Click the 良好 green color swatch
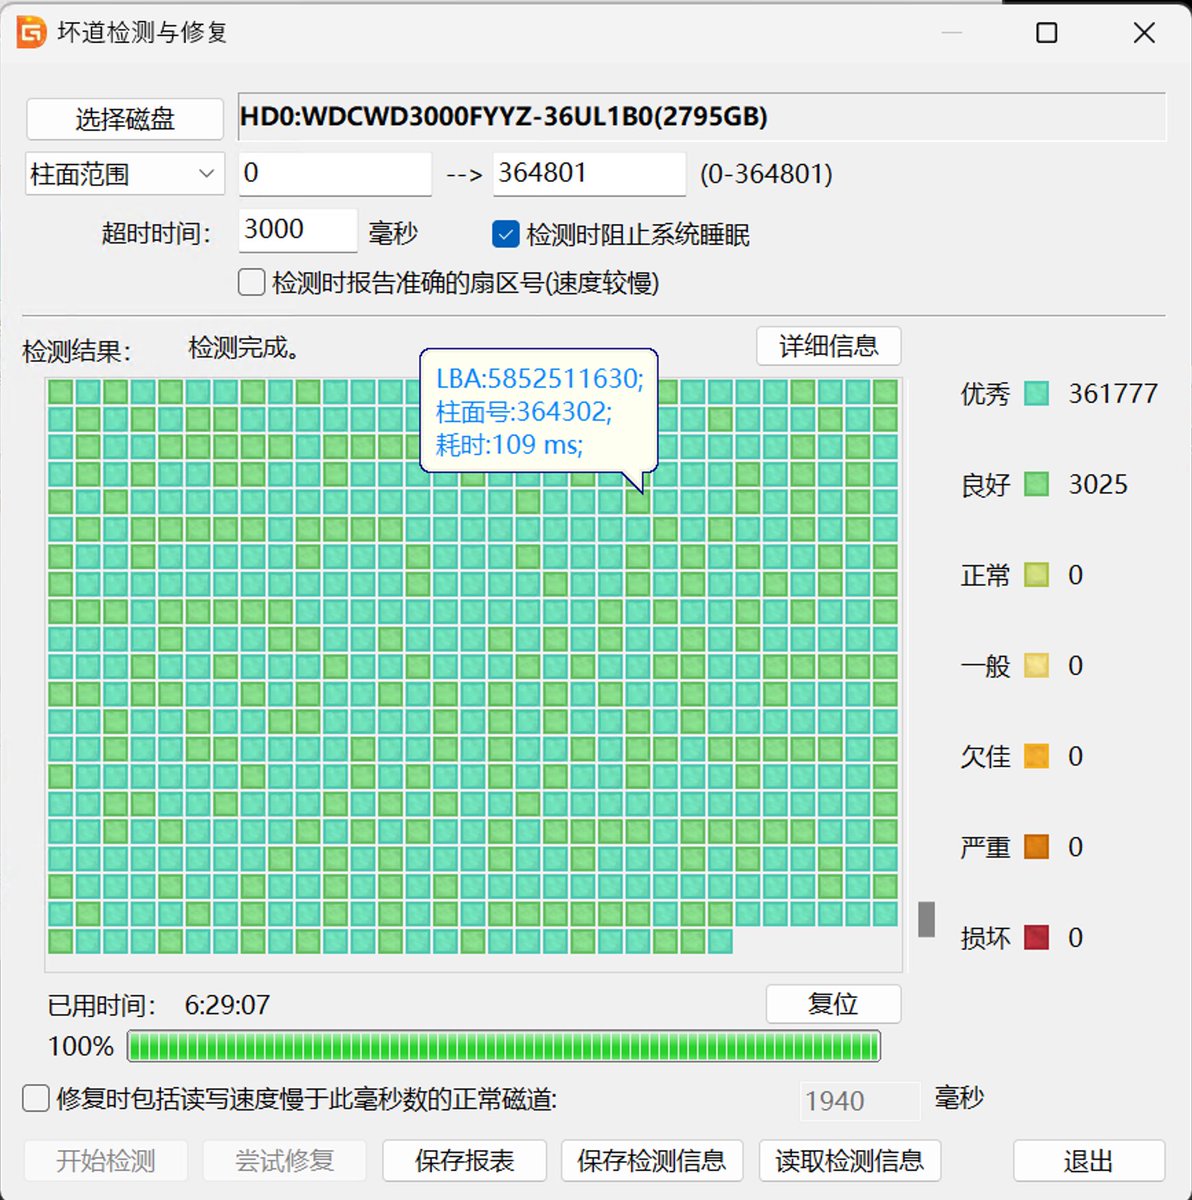 [x=1037, y=485]
